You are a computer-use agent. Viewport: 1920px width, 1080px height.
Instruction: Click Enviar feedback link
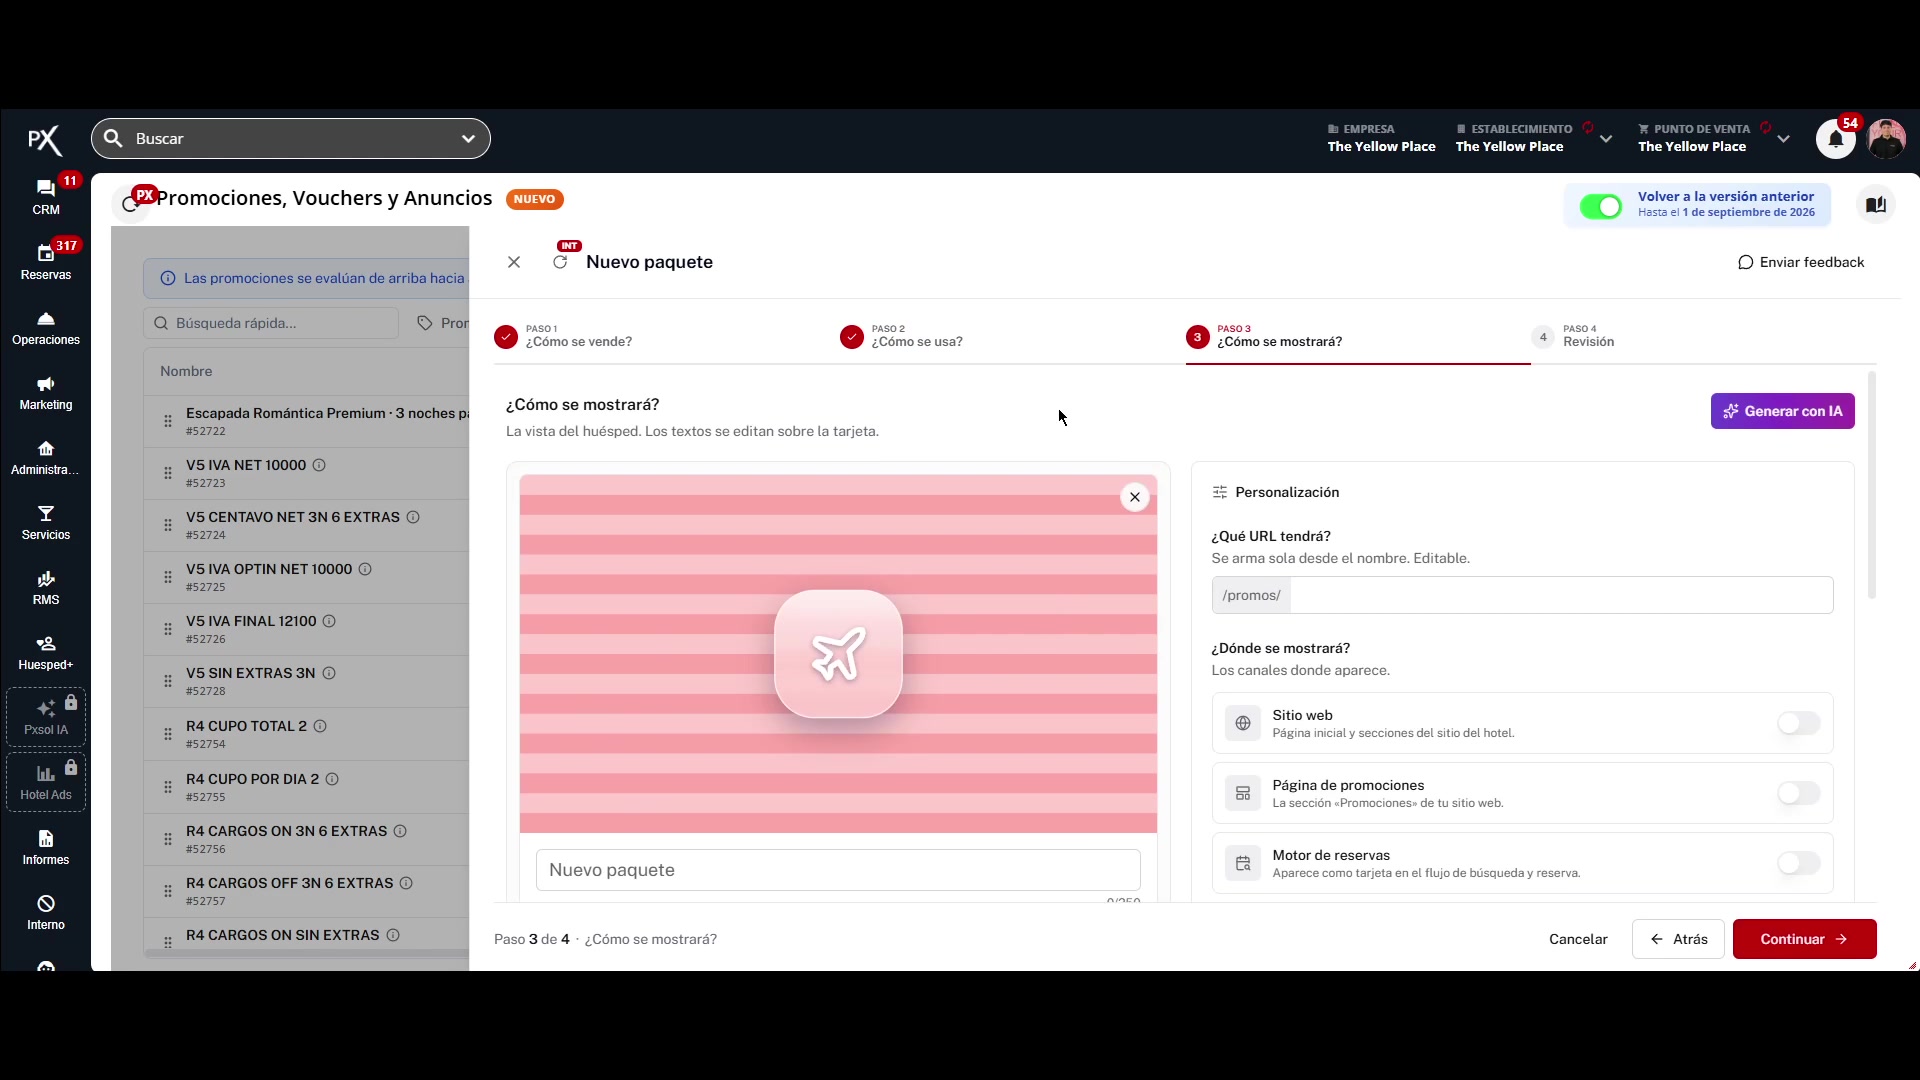1801,262
